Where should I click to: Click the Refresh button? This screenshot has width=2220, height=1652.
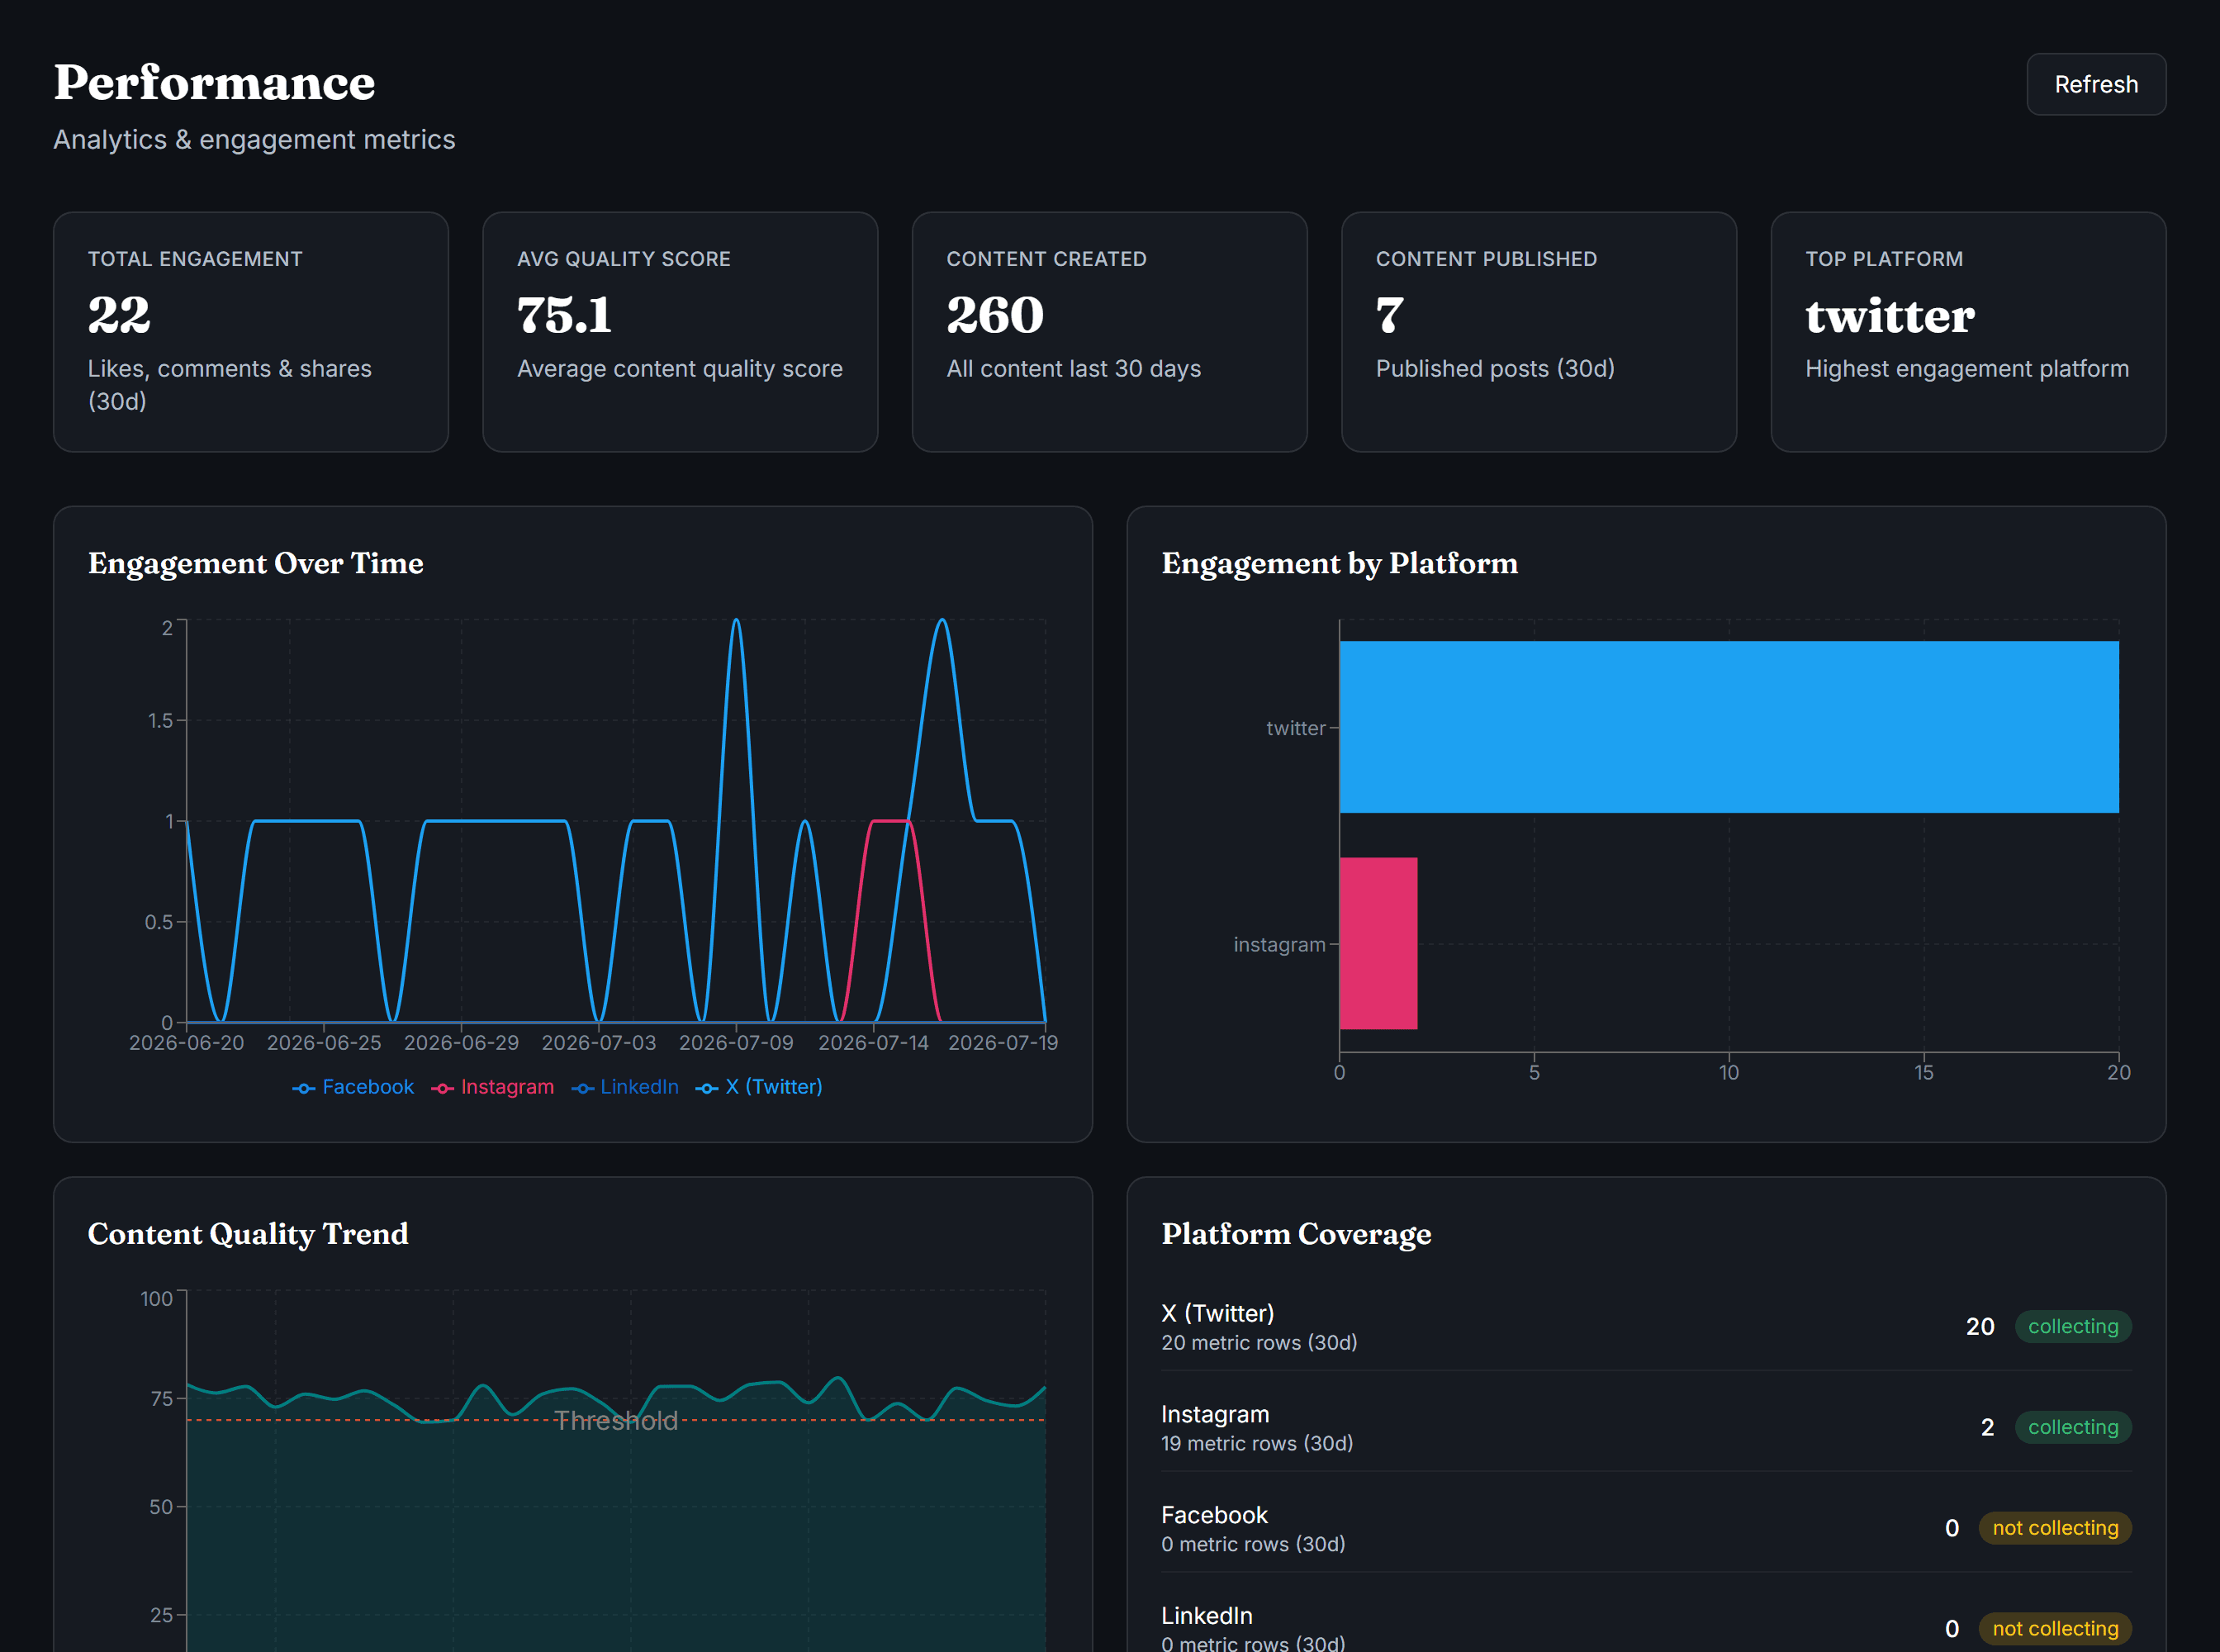point(2096,84)
